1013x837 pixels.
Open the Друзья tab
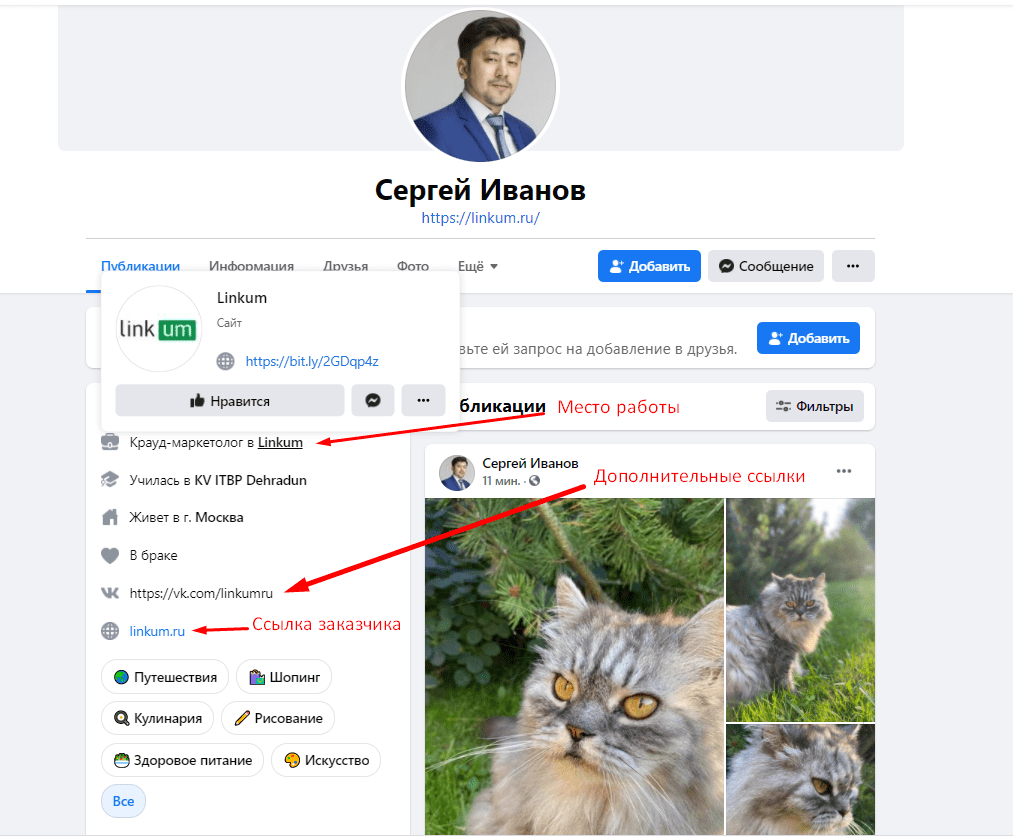345,265
